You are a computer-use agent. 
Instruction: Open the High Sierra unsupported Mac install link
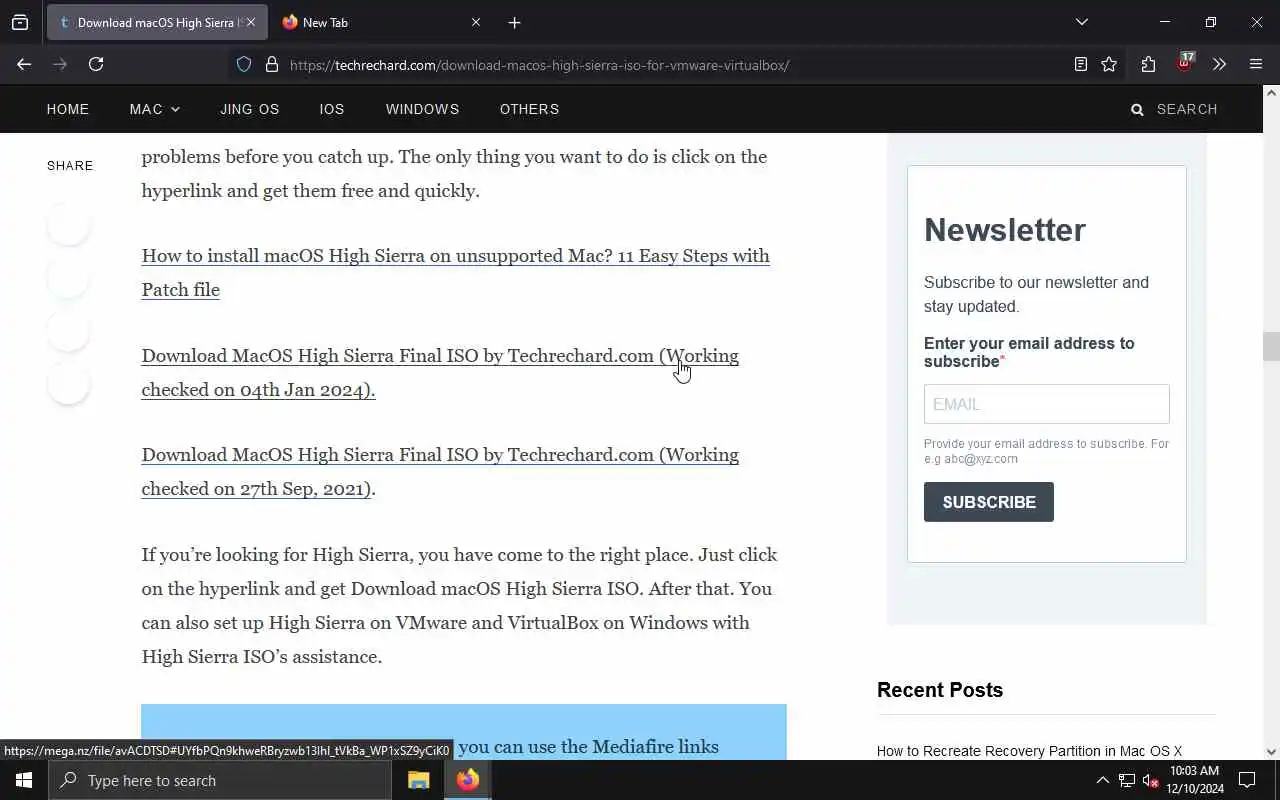click(455, 272)
